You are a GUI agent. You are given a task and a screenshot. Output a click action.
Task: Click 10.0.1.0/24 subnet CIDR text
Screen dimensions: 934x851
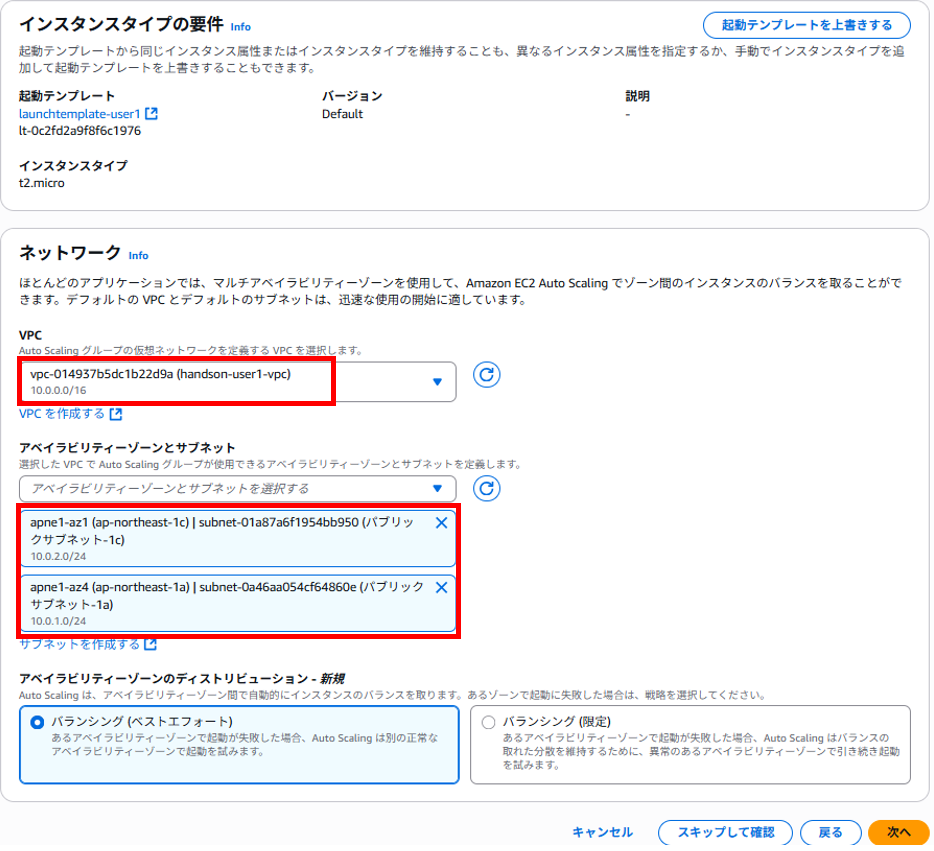(x=58, y=621)
